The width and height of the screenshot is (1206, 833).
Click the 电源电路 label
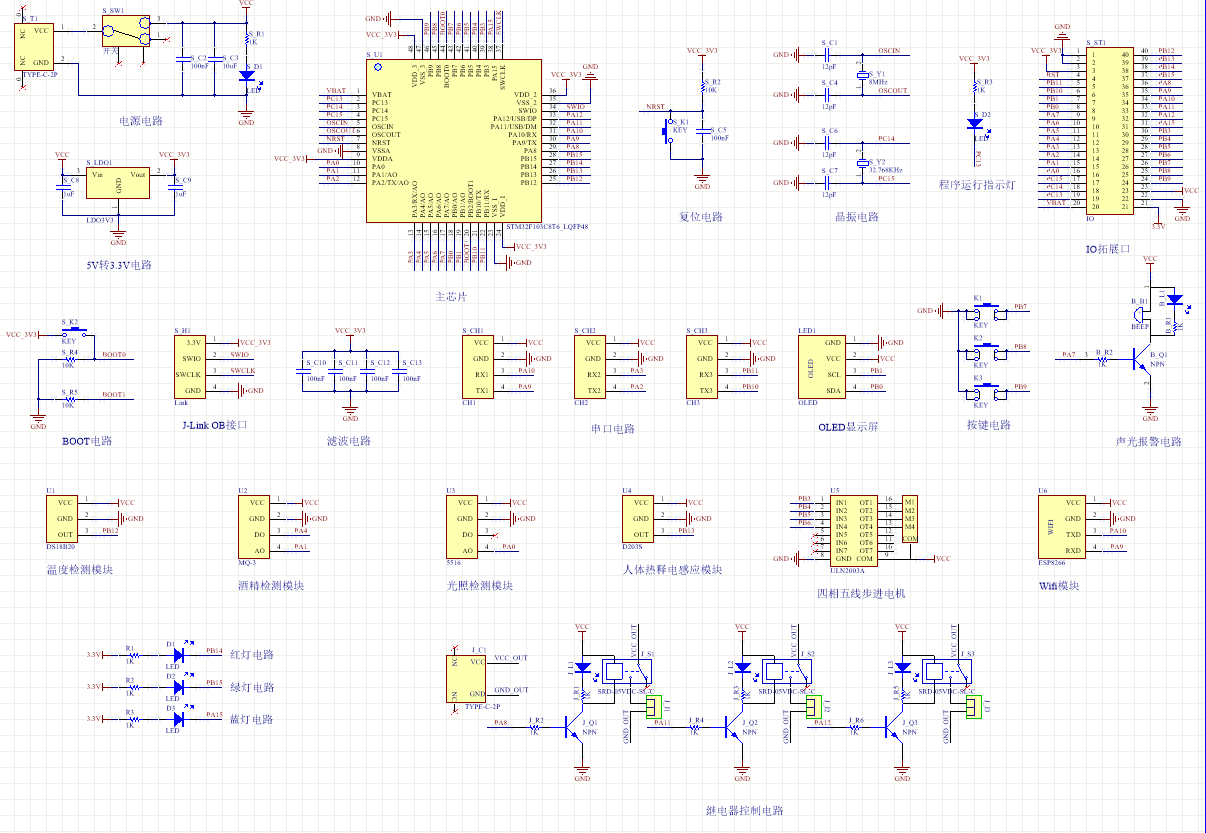pos(141,121)
